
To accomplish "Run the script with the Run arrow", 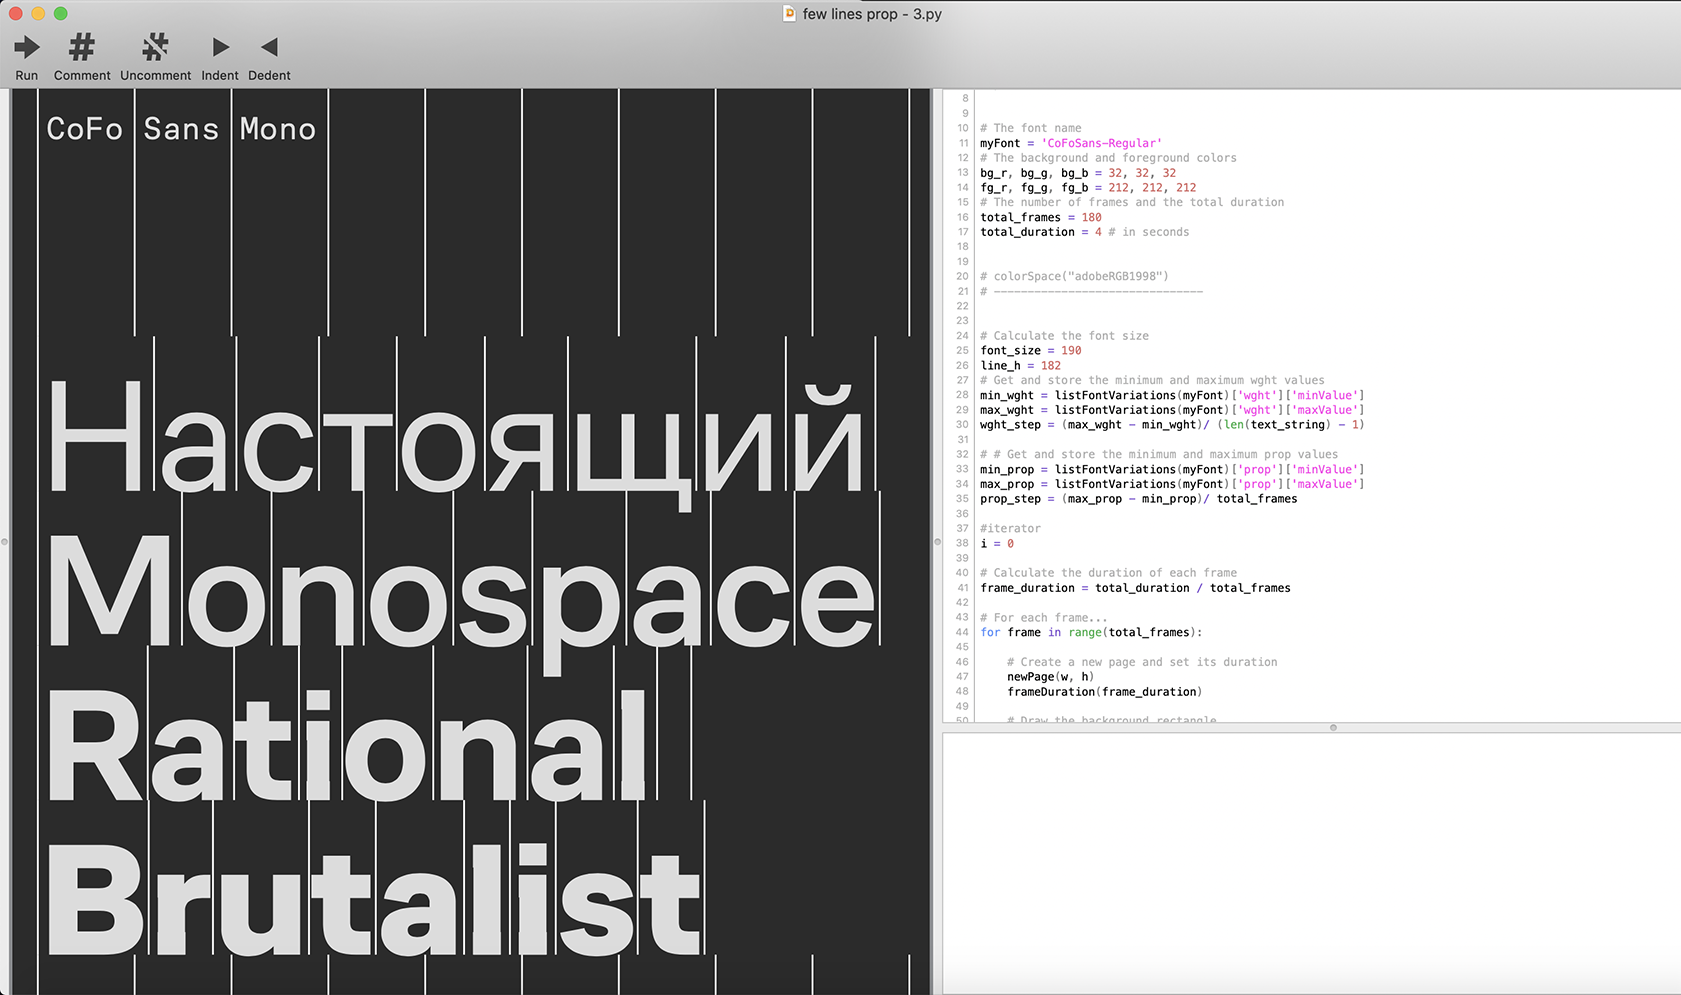I will click(27, 47).
